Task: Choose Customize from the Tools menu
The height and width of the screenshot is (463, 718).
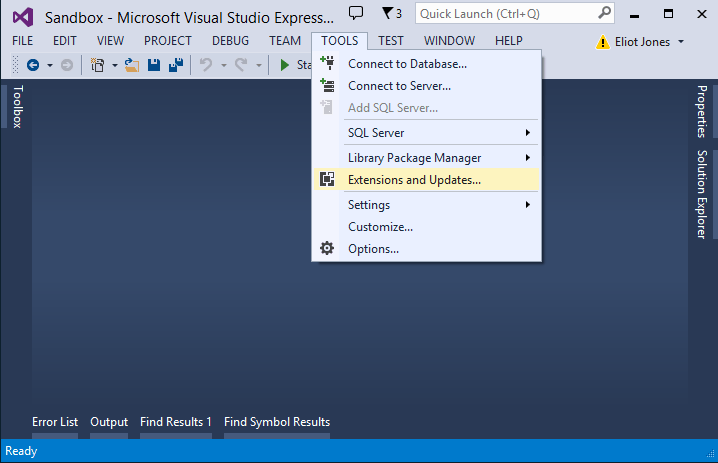Action: [426, 227]
